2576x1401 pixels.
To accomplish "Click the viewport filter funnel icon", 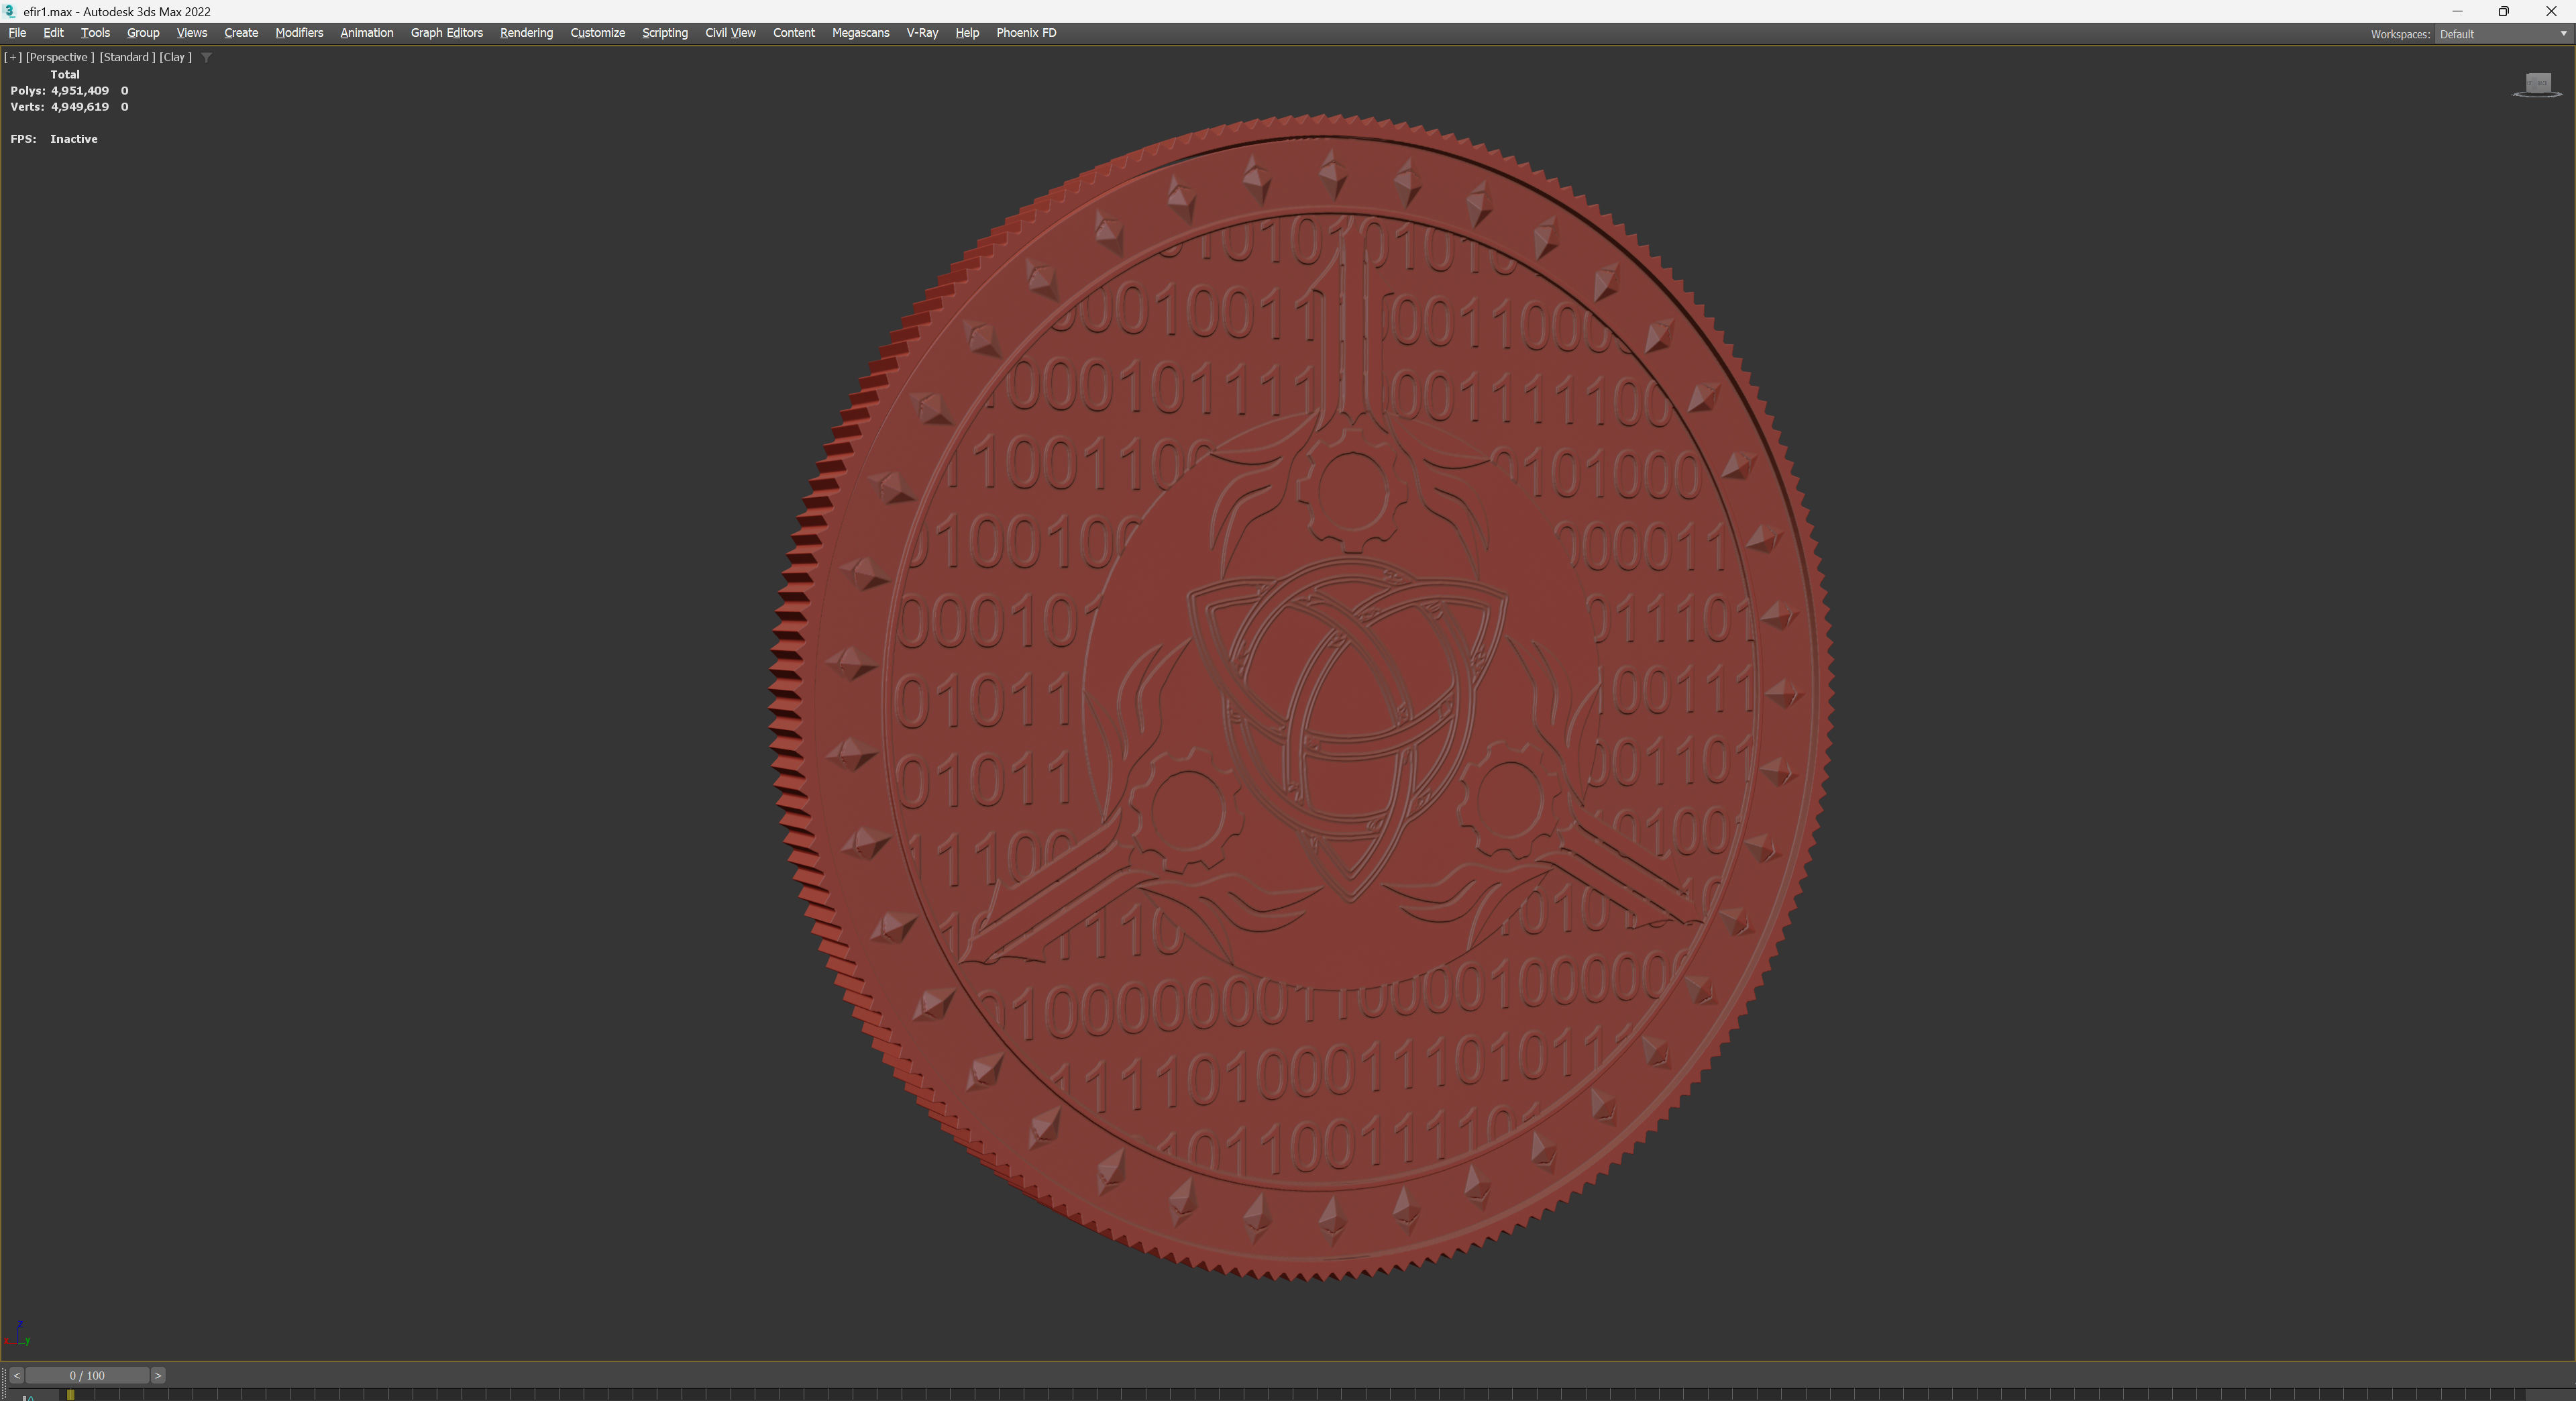I will point(206,57).
